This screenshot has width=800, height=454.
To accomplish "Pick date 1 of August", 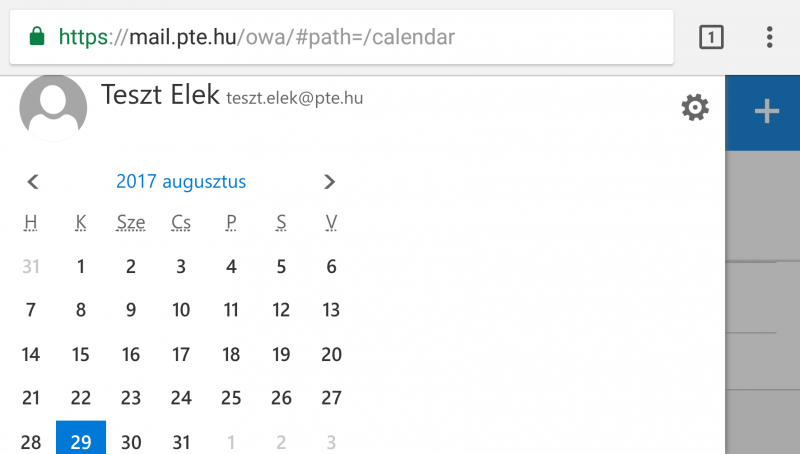I will pos(81,266).
